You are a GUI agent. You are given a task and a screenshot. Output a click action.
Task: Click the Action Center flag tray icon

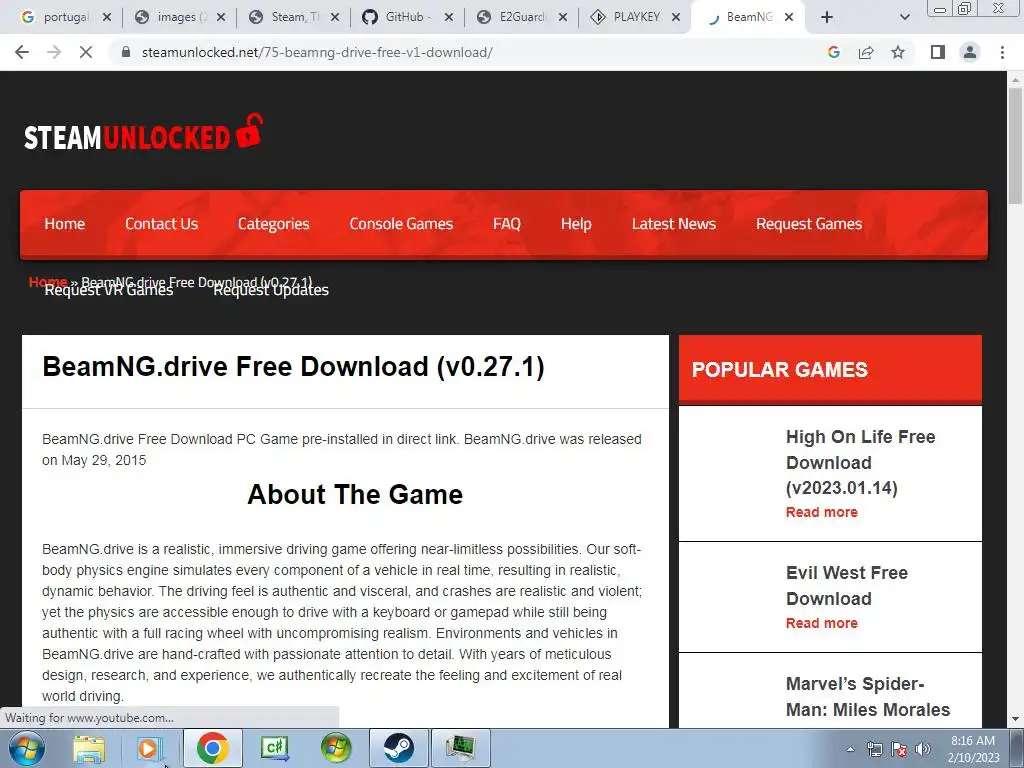click(x=899, y=749)
